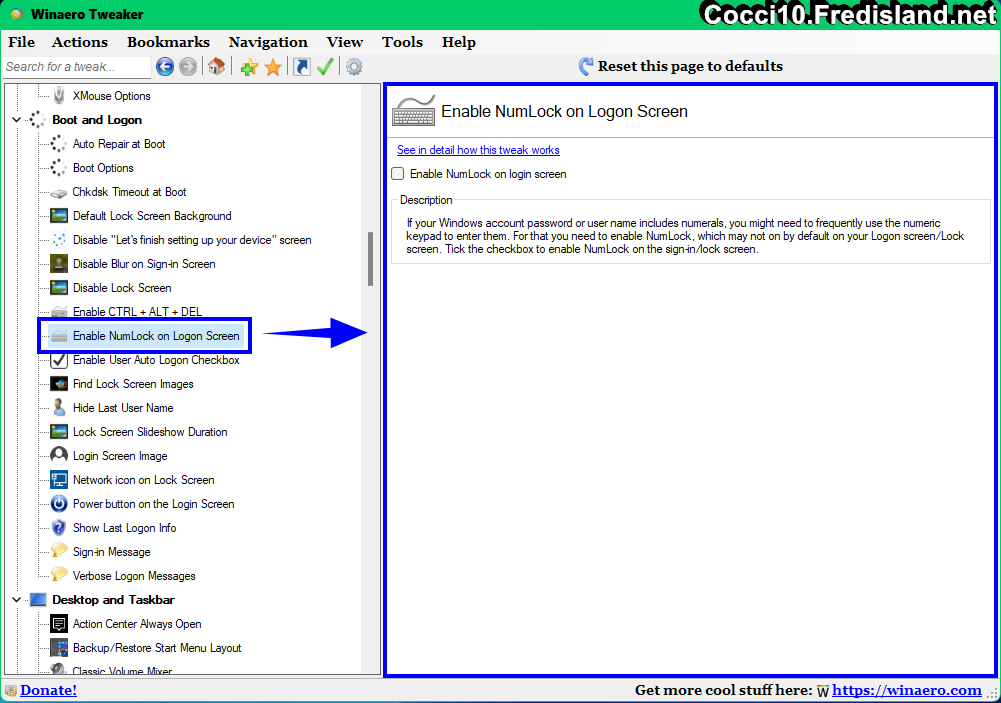Click the Sign-in Message speech bubble icon

coord(59,550)
